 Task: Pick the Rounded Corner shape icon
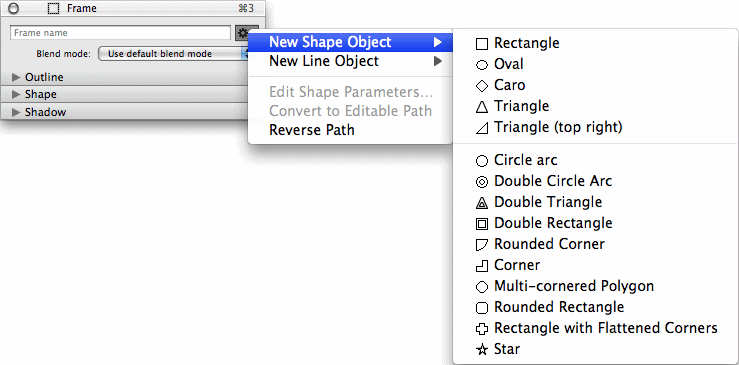482,245
